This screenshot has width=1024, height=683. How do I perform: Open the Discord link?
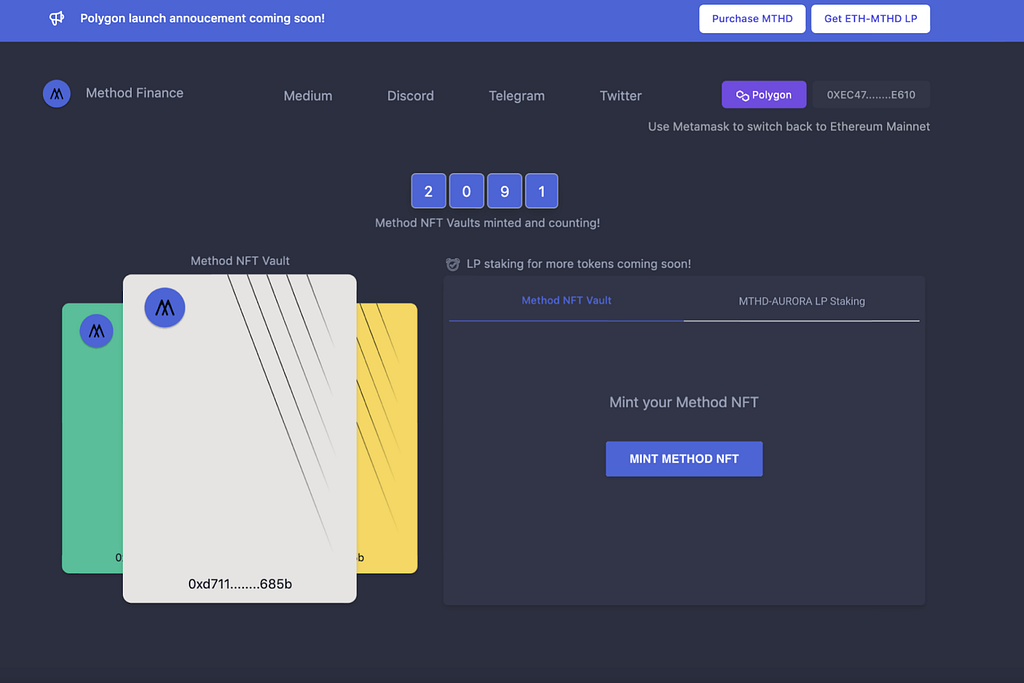point(410,96)
